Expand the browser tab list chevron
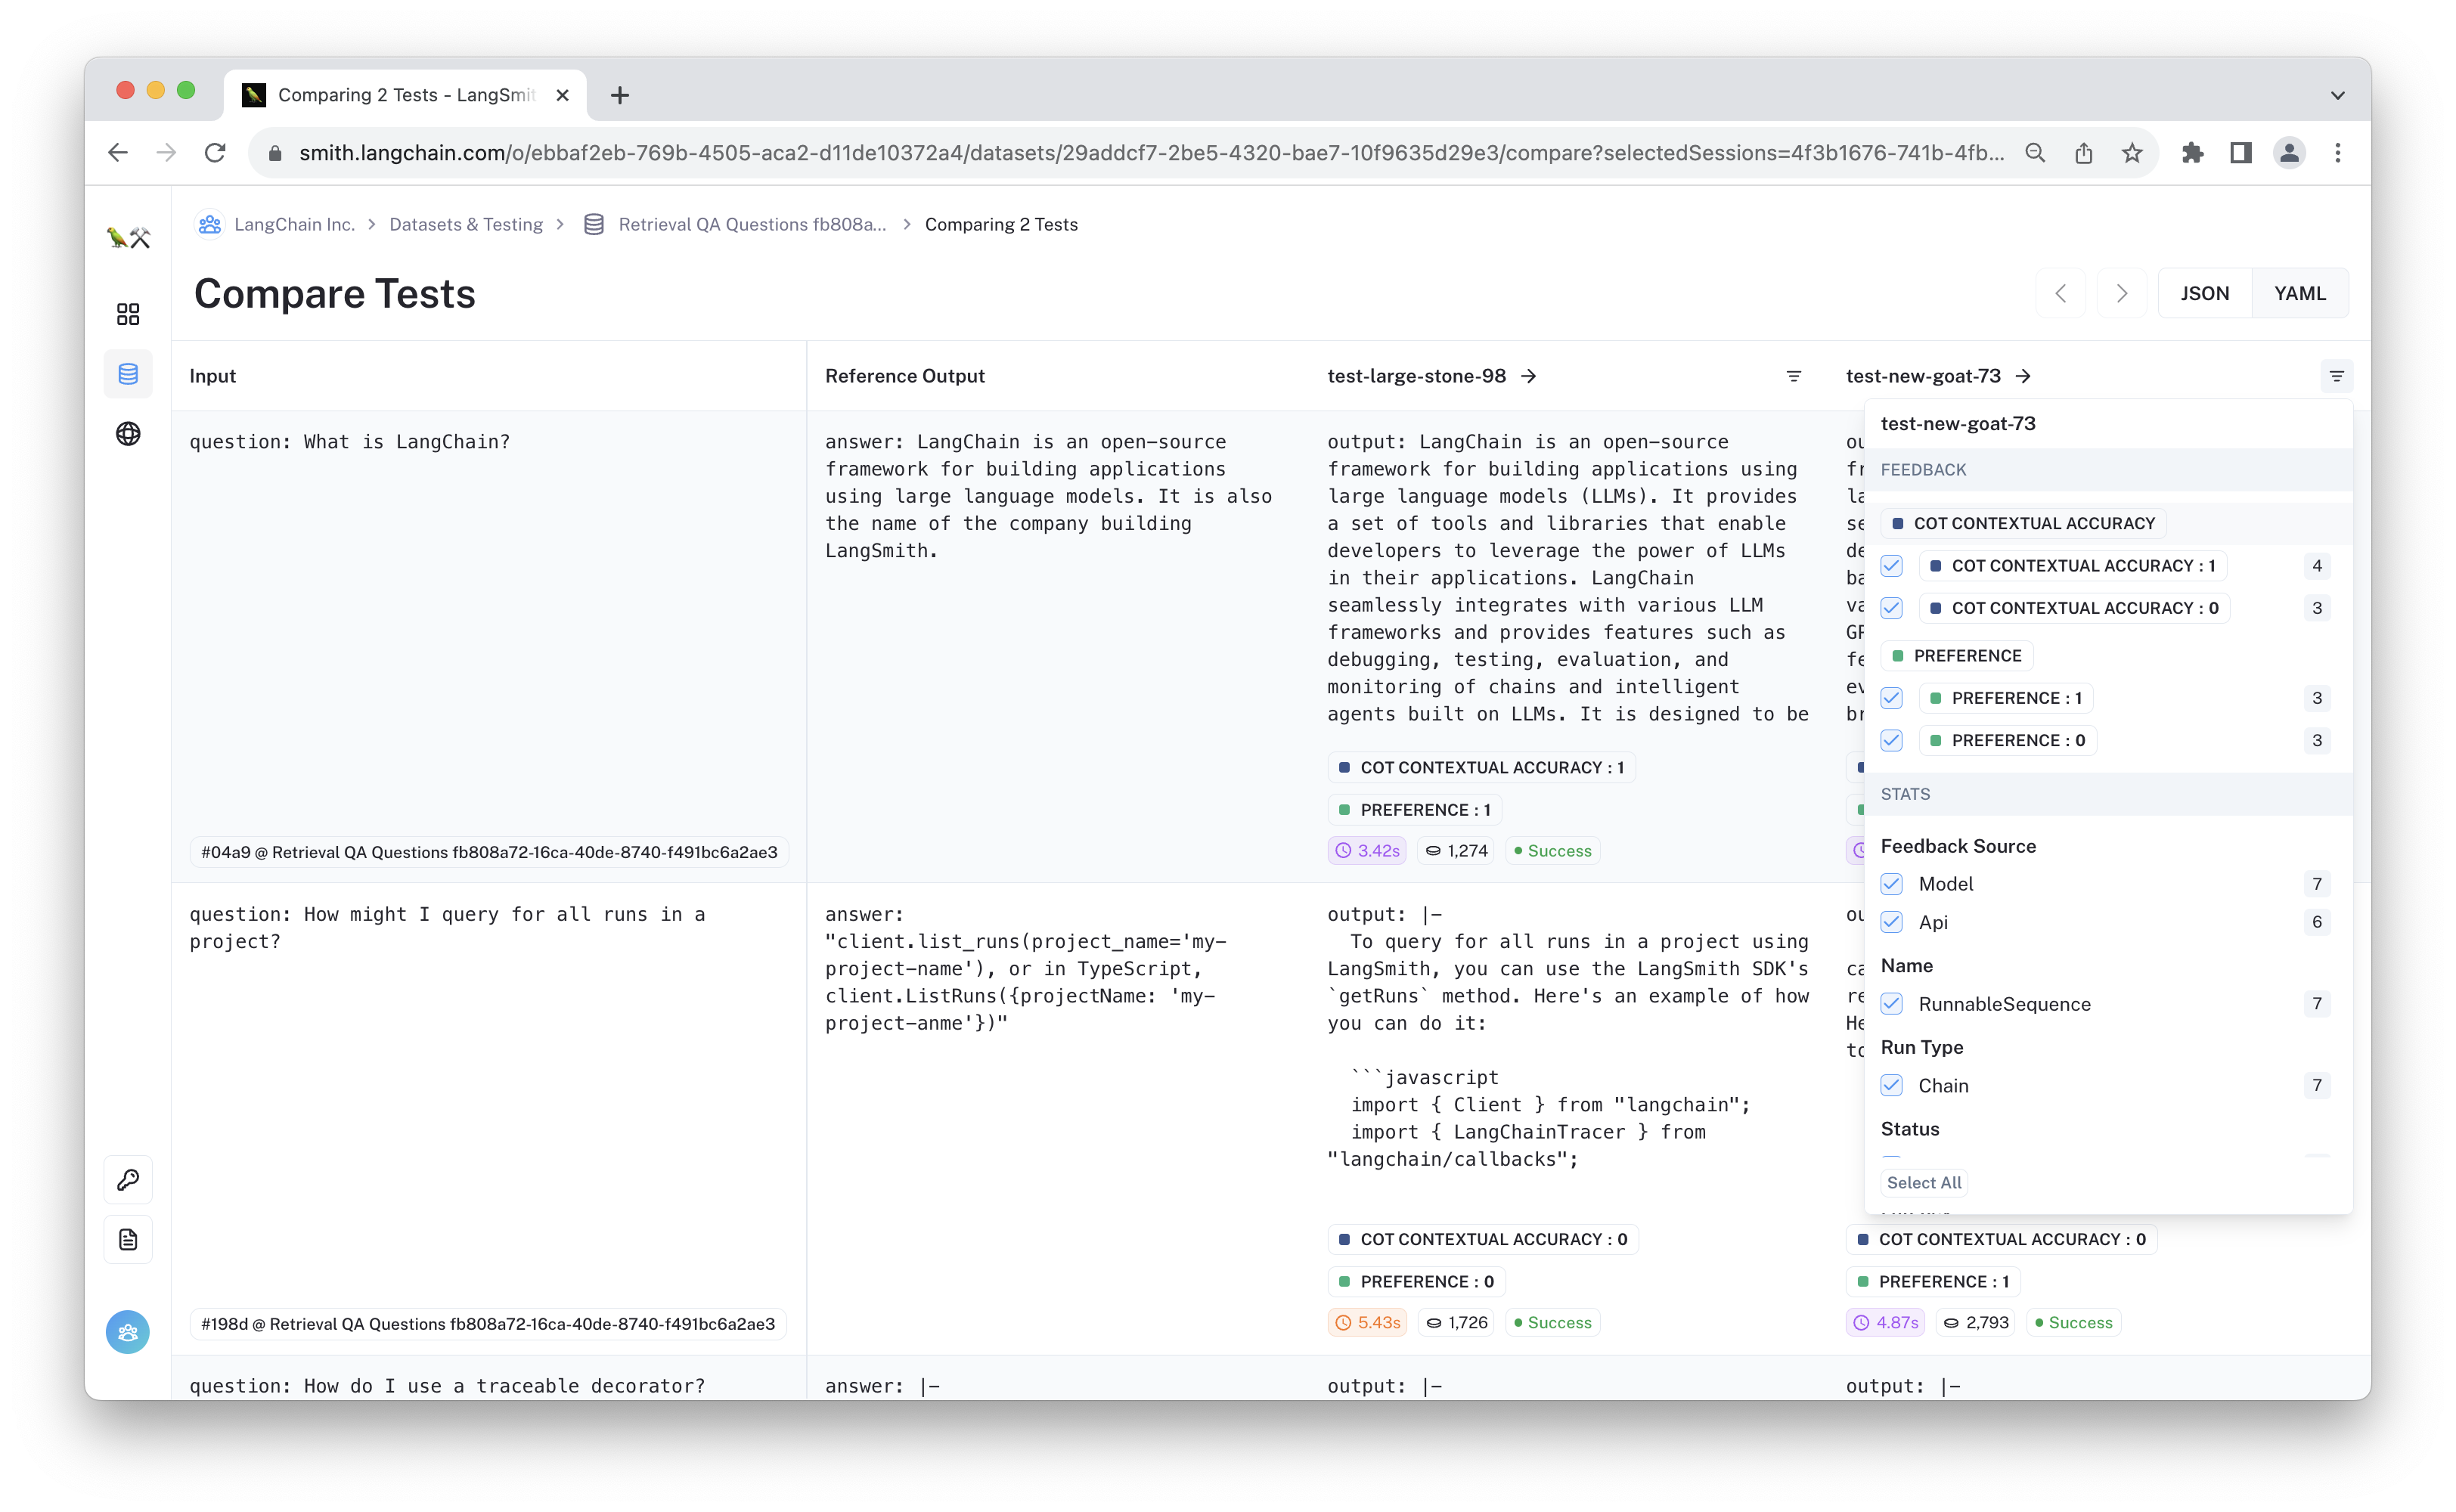 [2337, 95]
